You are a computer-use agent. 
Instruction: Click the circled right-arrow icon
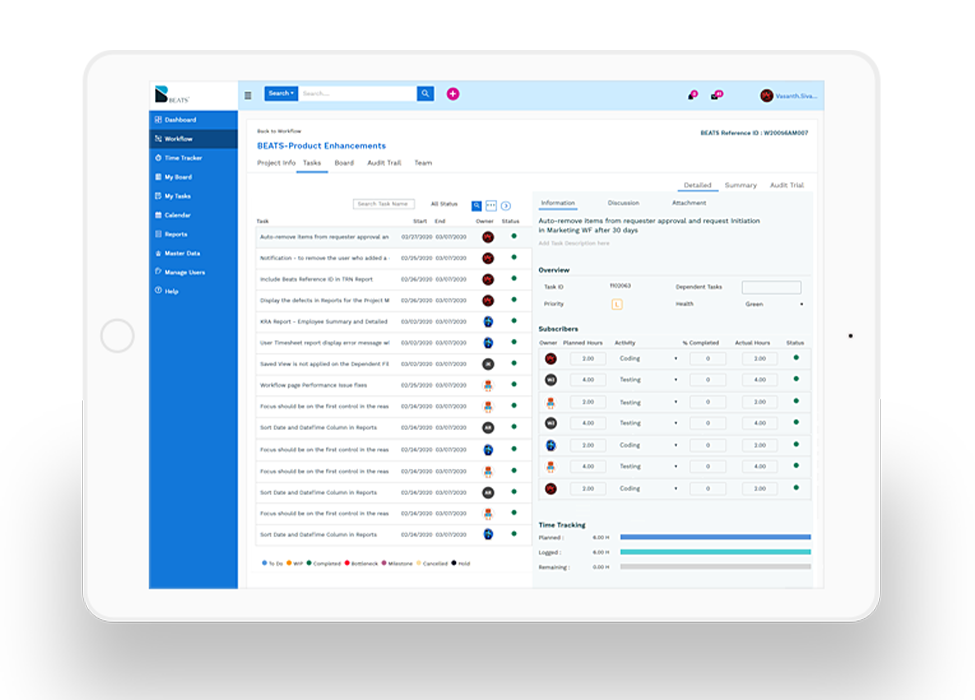506,206
